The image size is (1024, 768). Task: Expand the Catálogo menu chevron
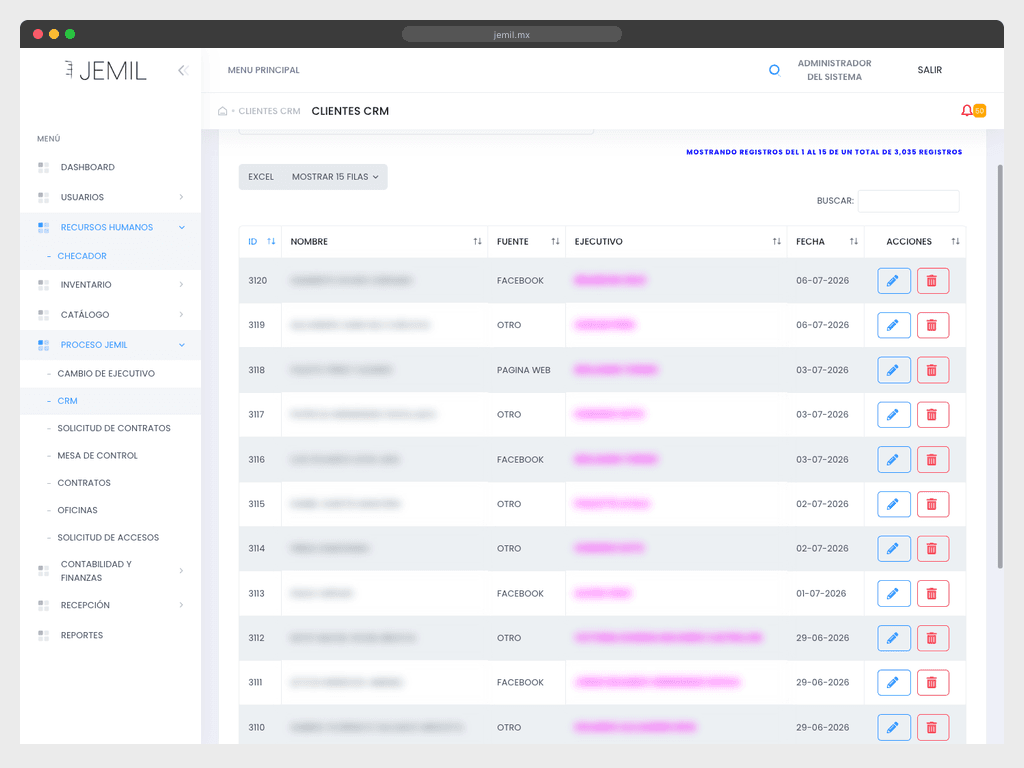pyautogui.click(x=181, y=315)
